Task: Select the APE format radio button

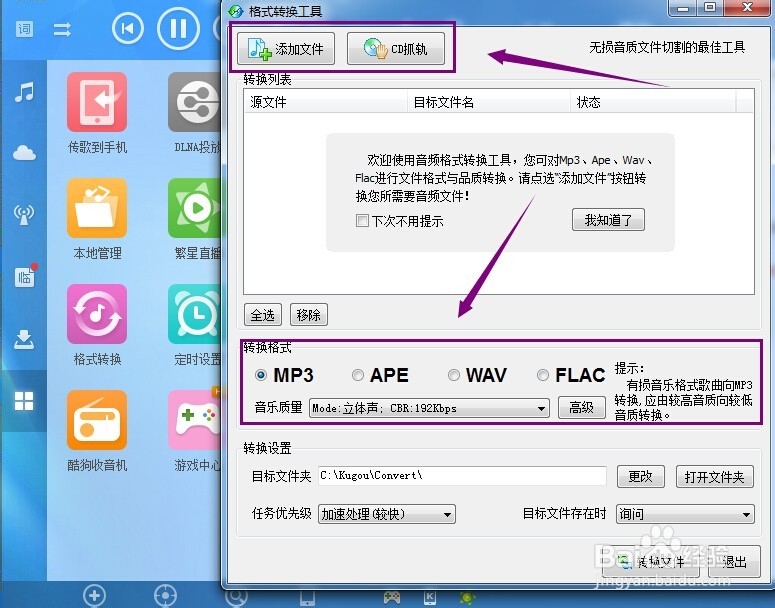Action: [x=357, y=375]
